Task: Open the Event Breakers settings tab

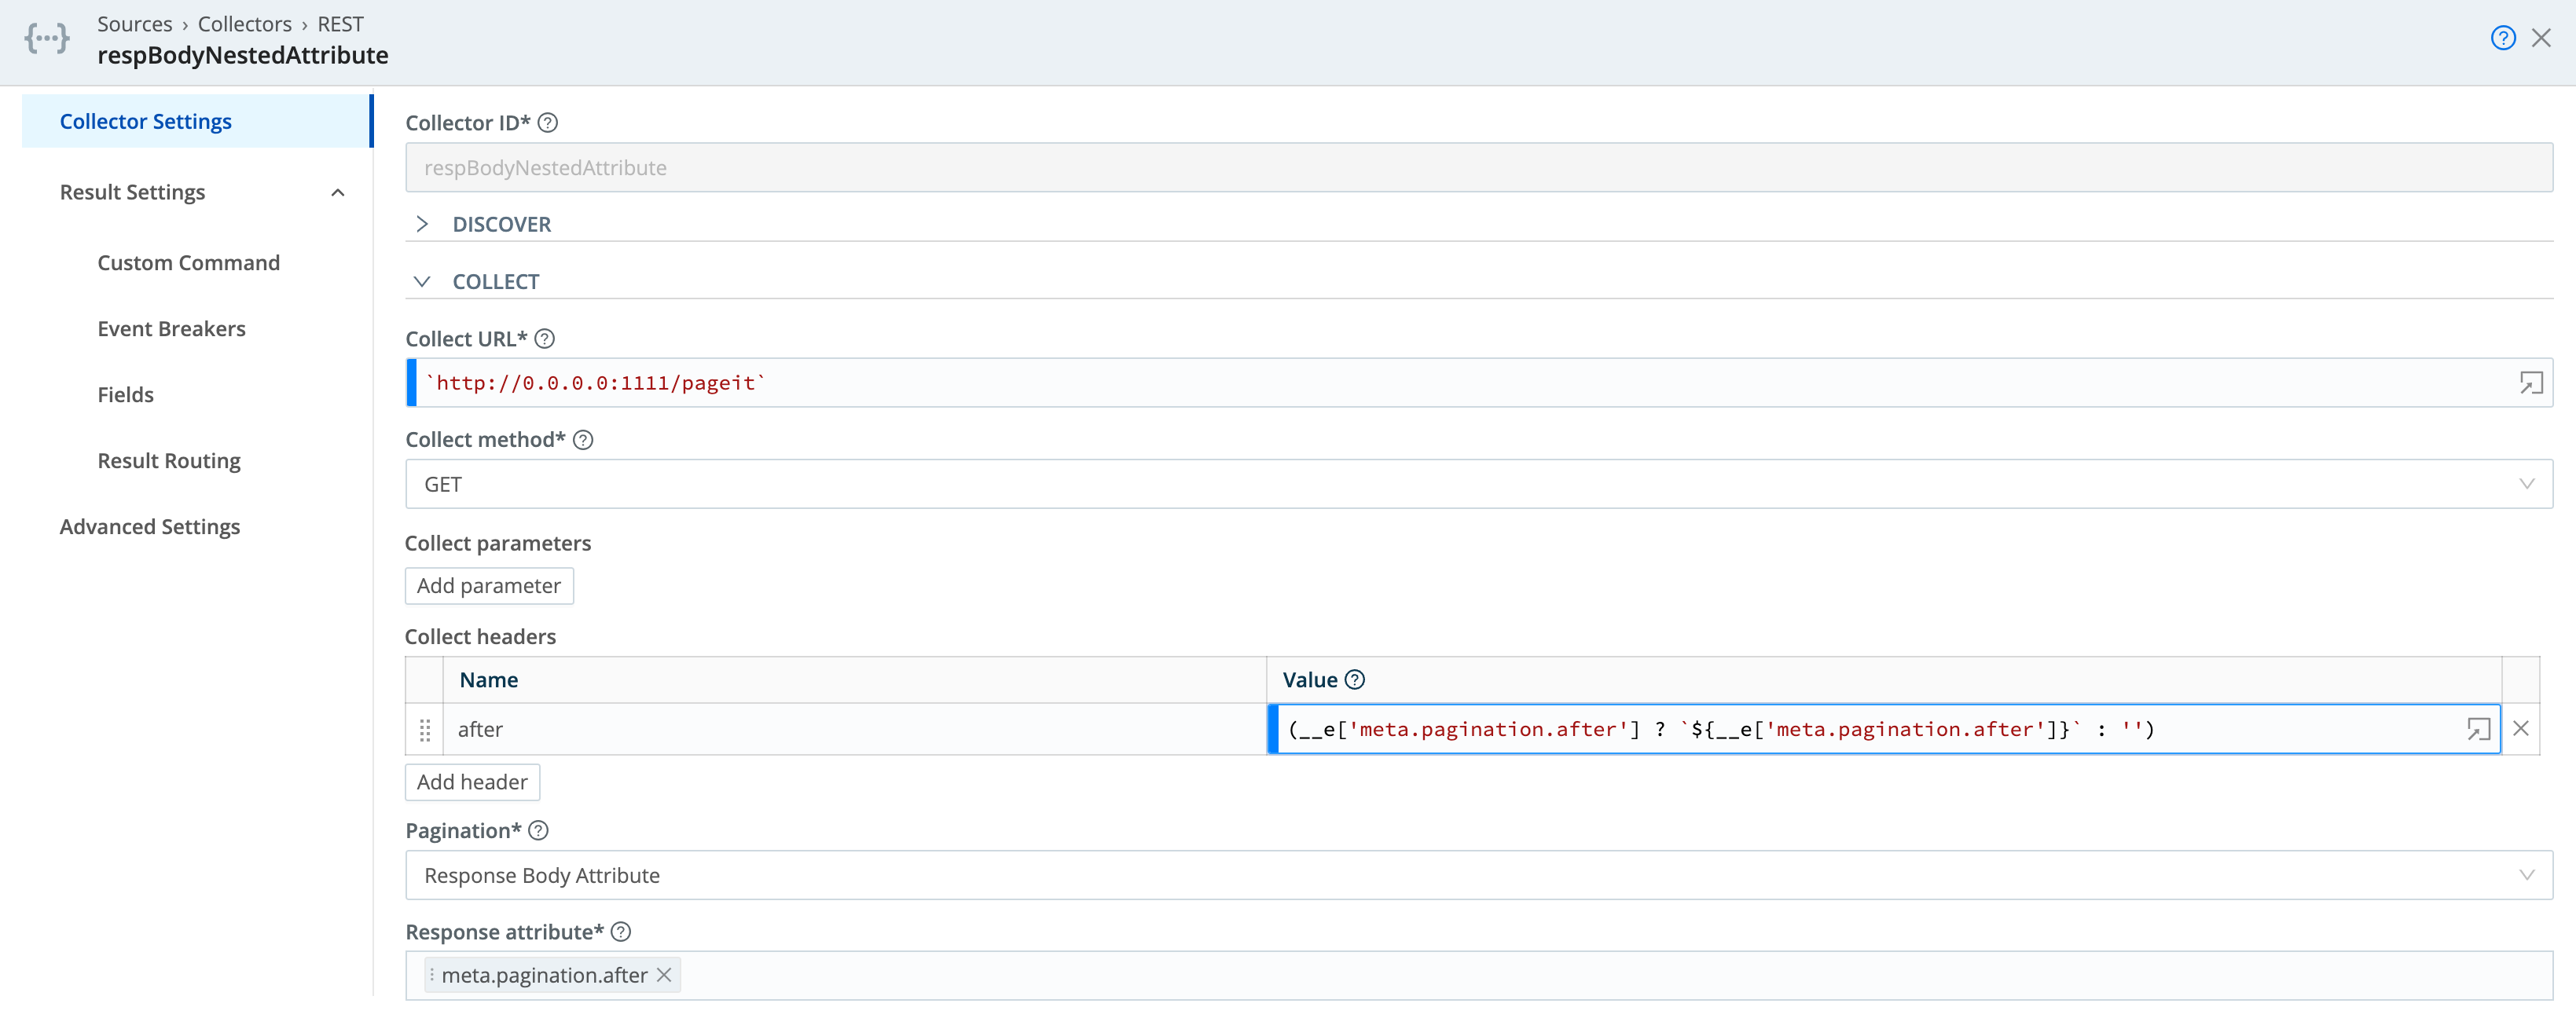Action: tap(171, 329)
